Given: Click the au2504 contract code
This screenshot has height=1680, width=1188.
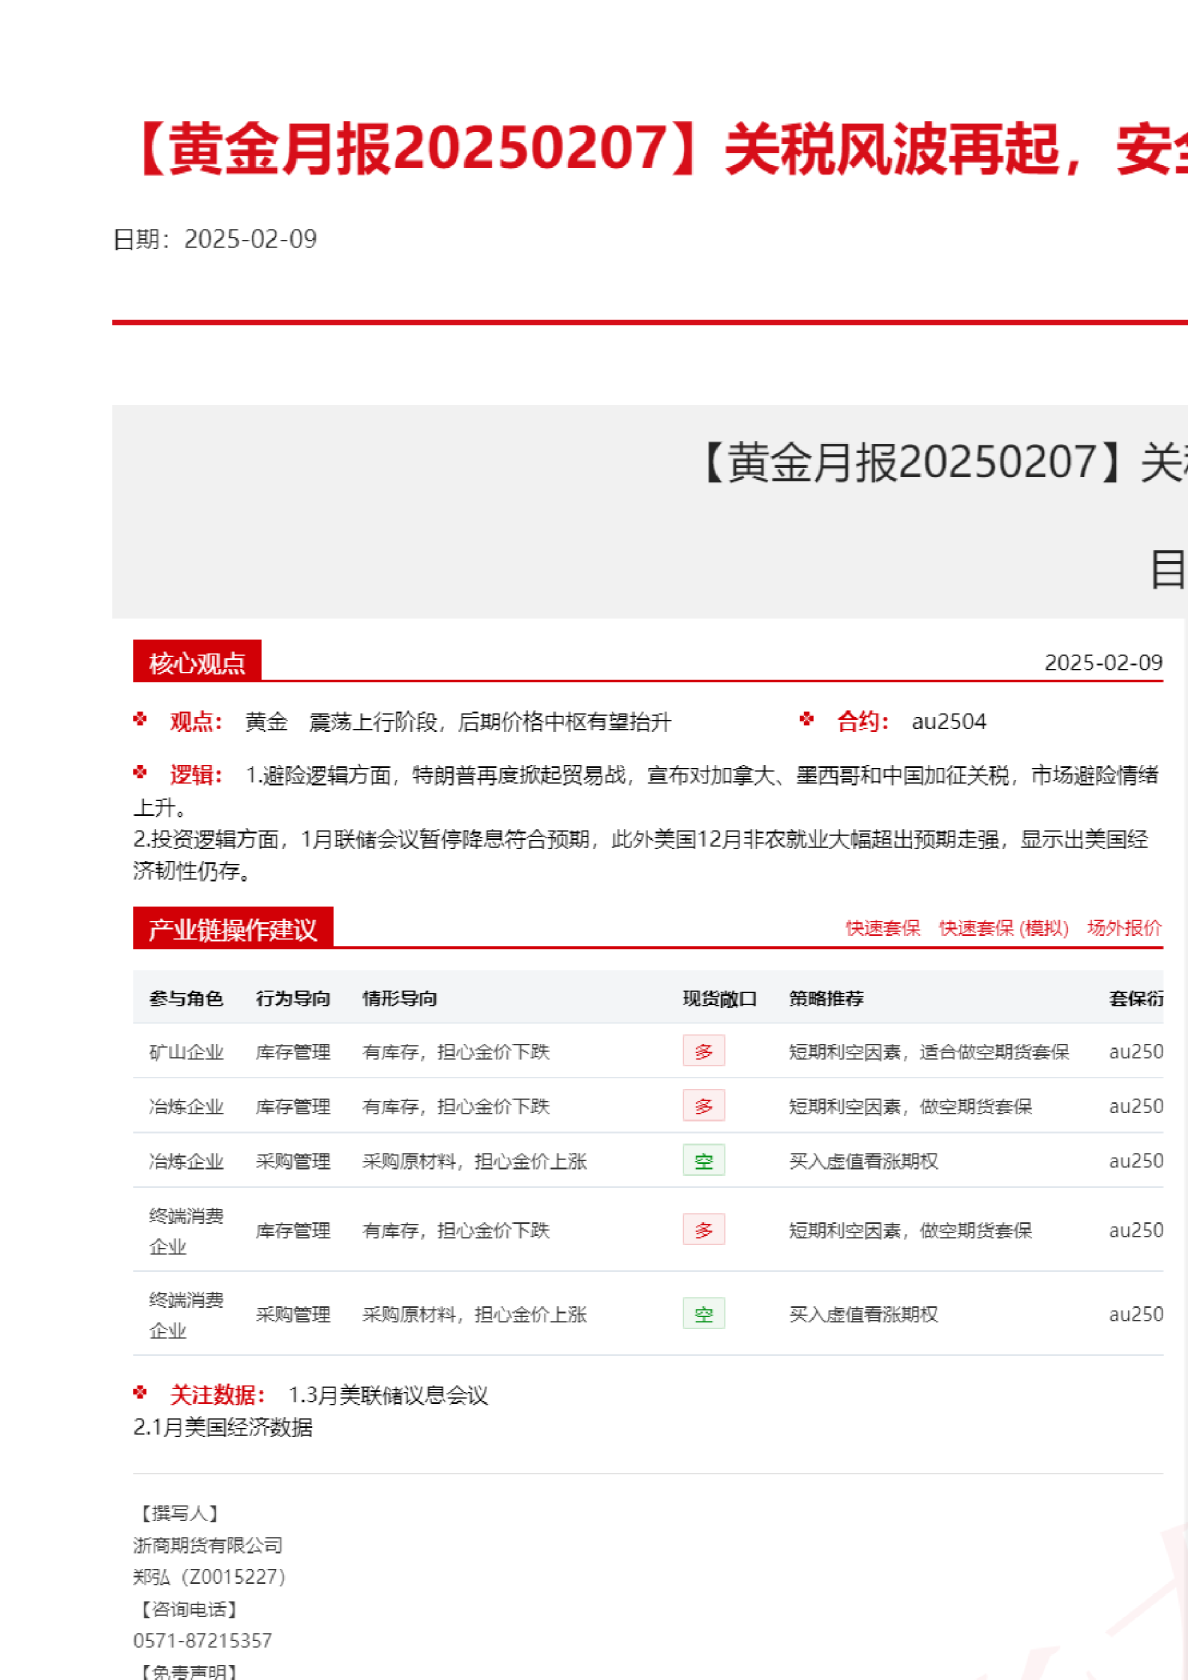Looking at the screenshot, I should [x=948, y=721].
